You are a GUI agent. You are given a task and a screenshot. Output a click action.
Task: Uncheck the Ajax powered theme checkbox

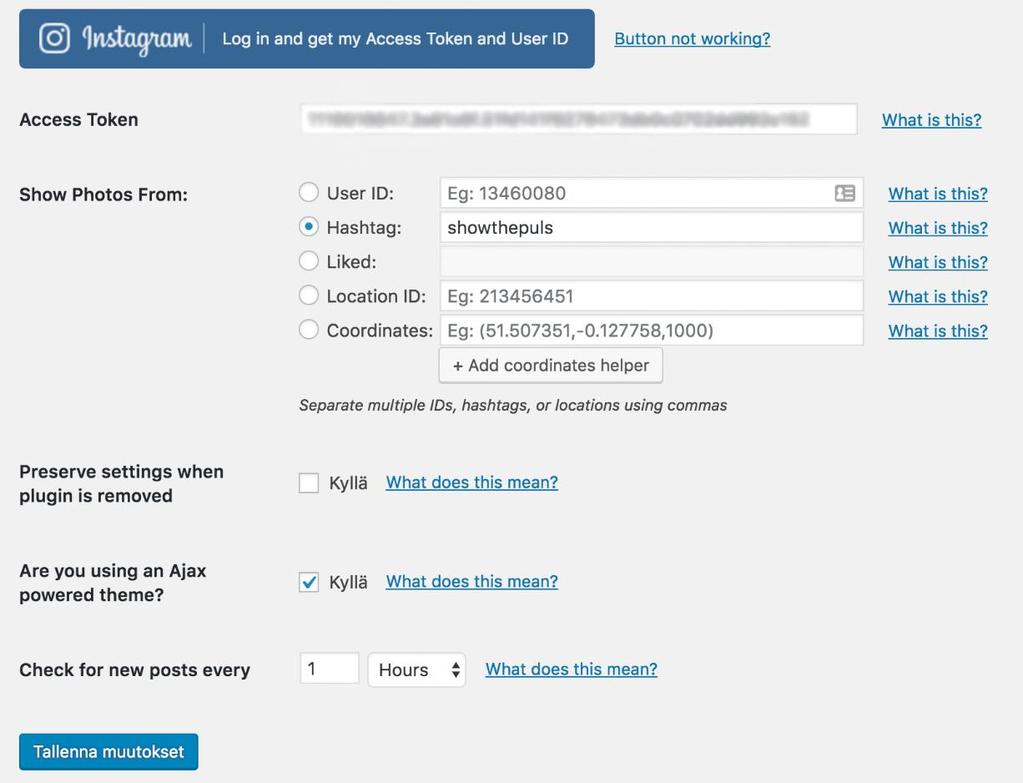[x=309, y=582]
